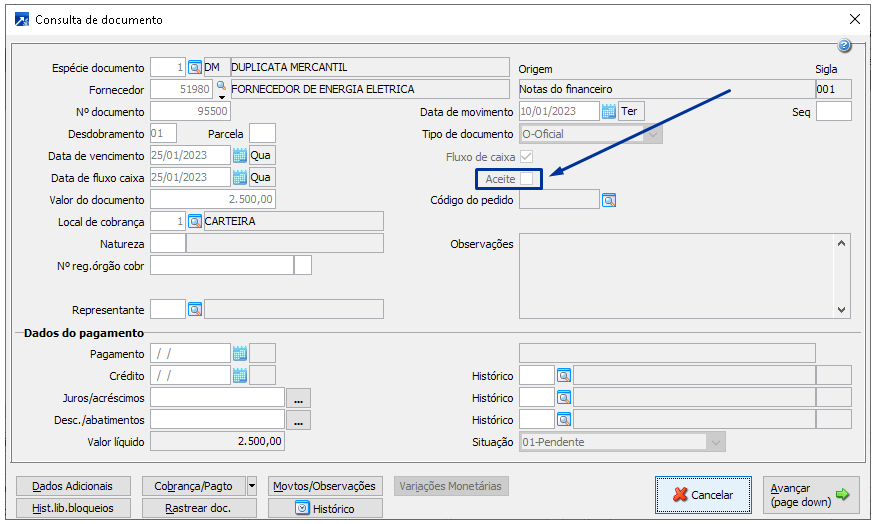This screenshot has width=876, height=524.
Task: Search Fornecedor with the magnifier icon
Action: (x=221, y=85)
